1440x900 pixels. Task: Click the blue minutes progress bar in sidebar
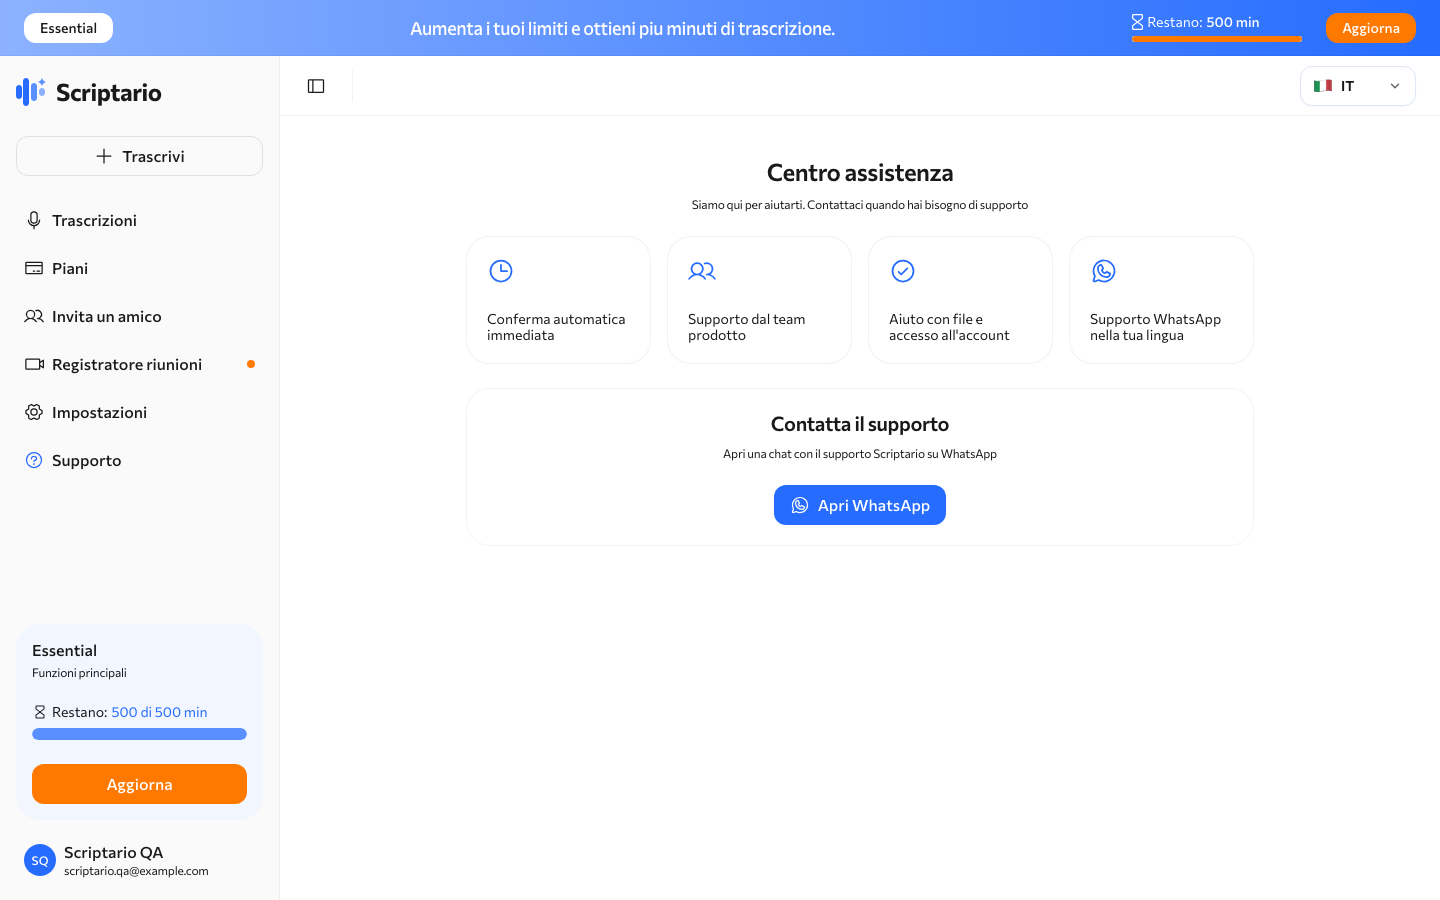tap(140, 734)
